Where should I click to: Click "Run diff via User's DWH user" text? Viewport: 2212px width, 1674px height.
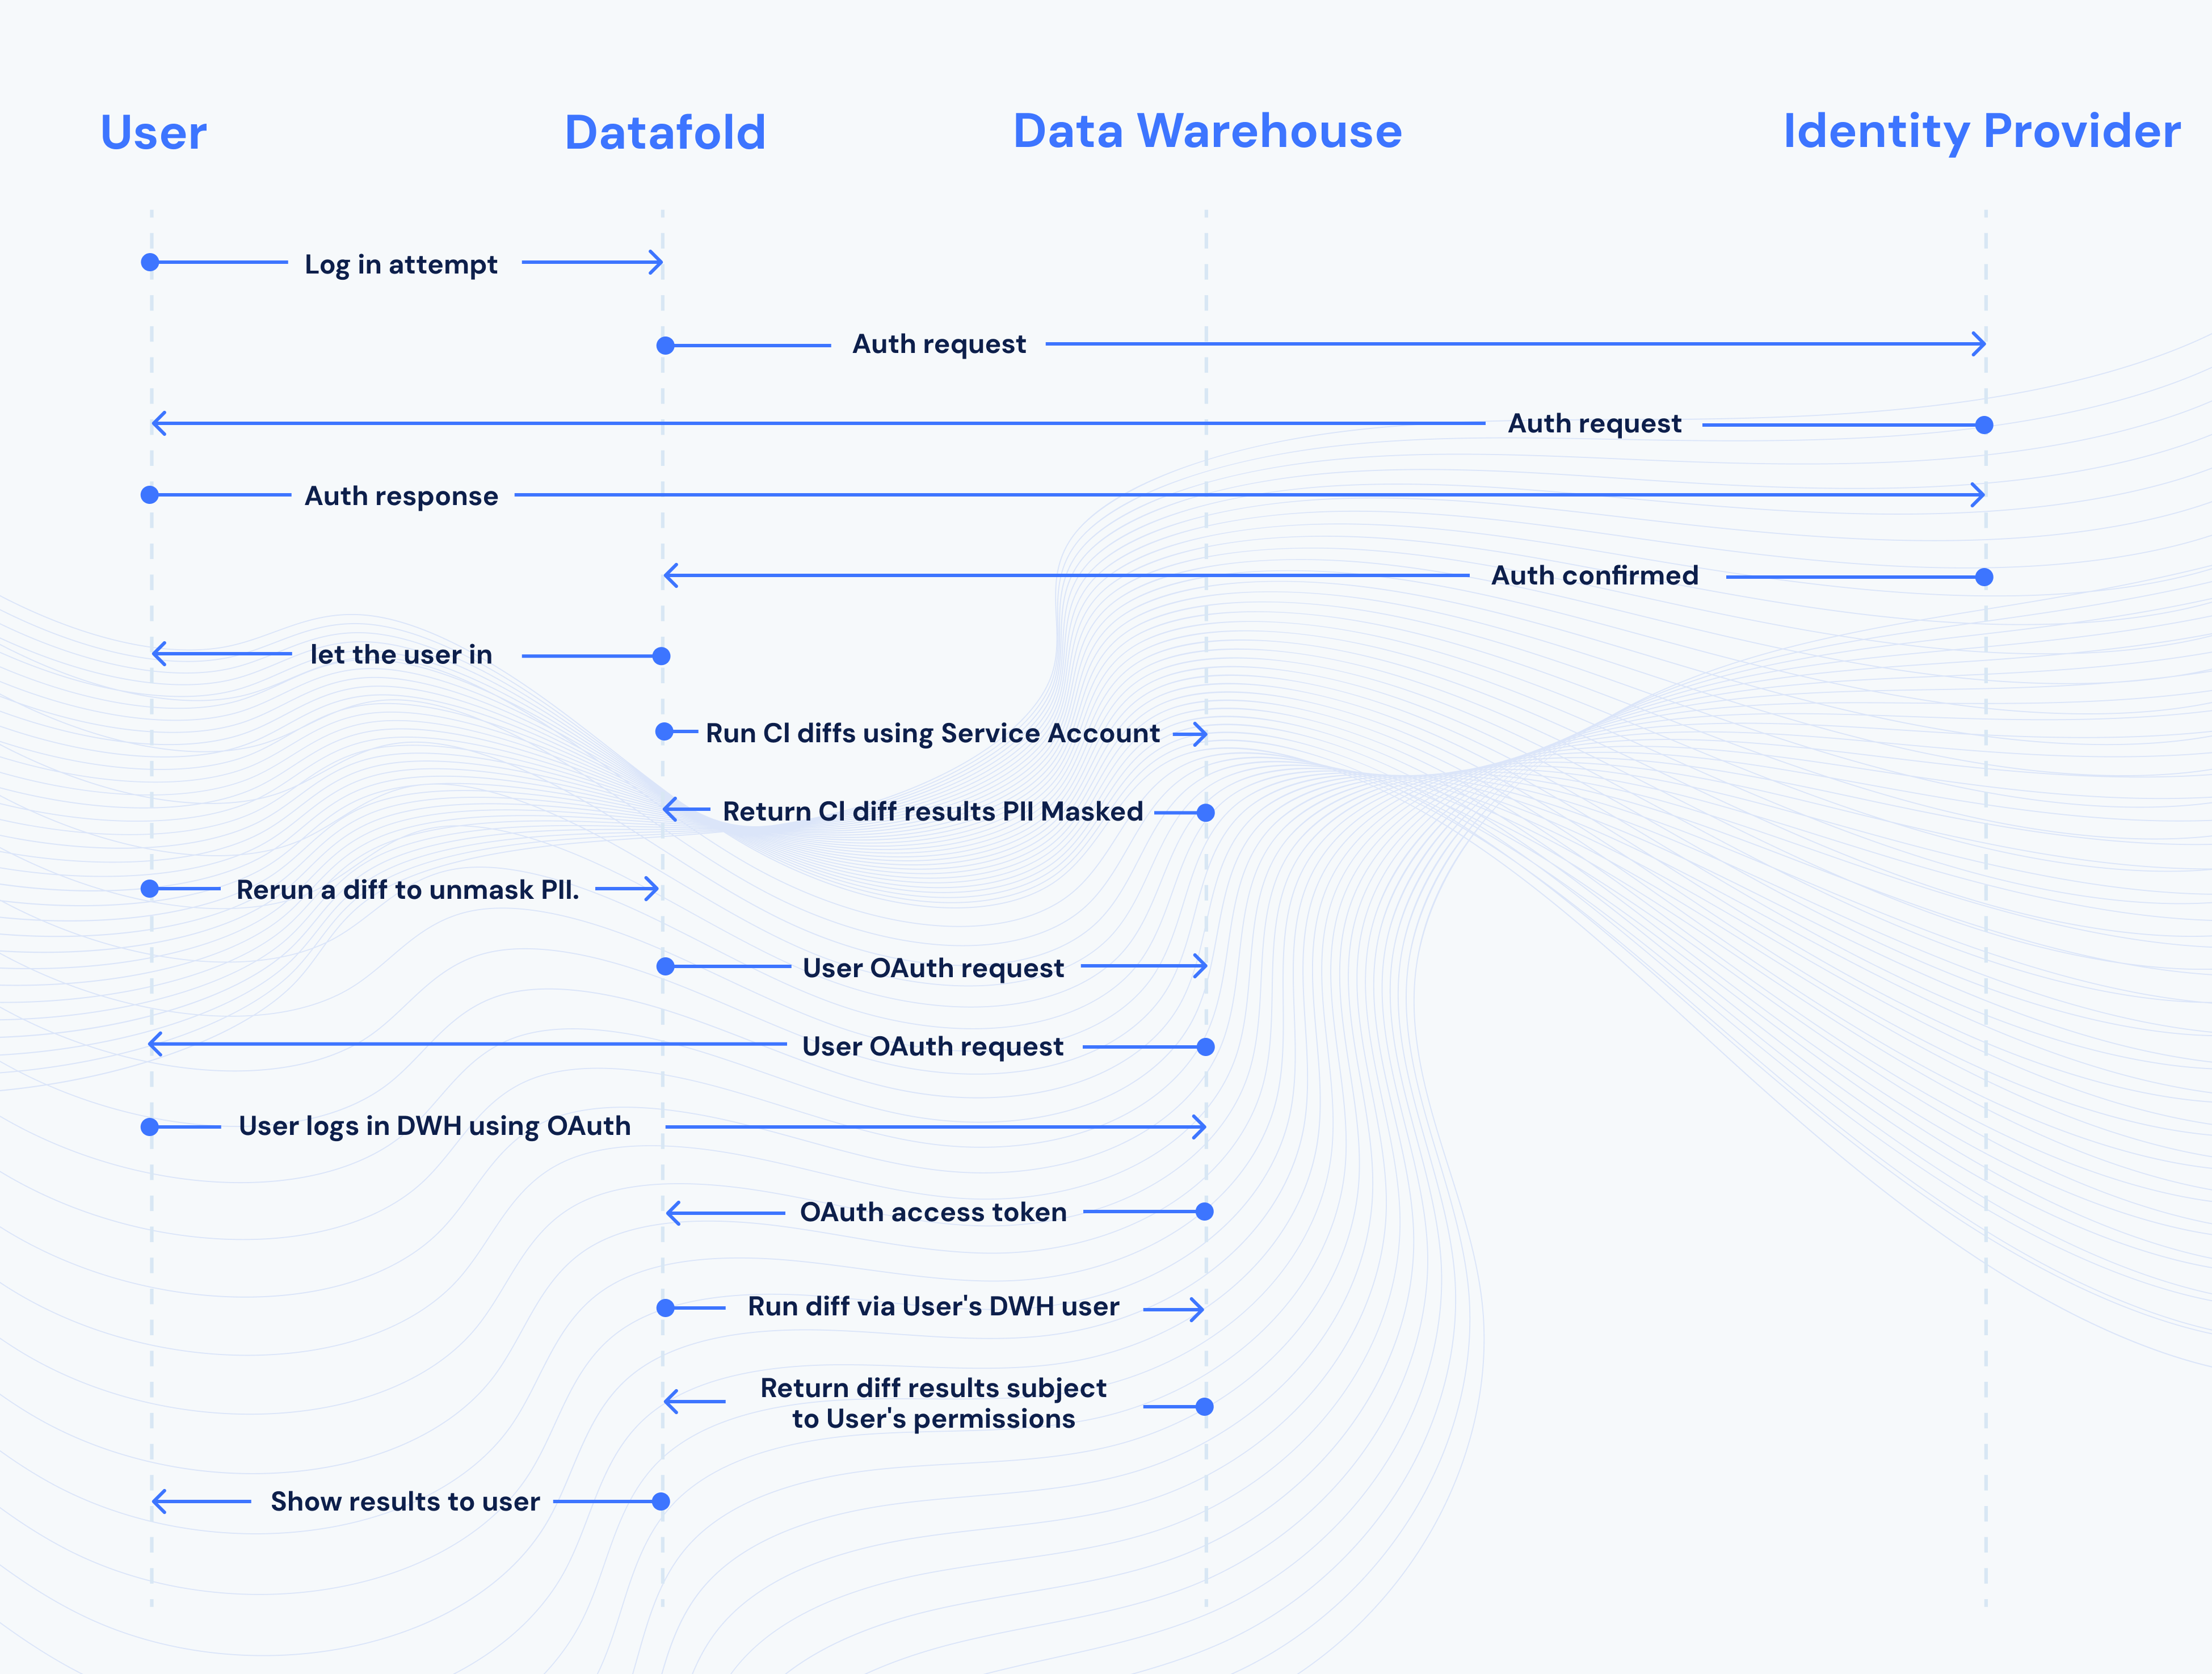[x=933, y=1307]
